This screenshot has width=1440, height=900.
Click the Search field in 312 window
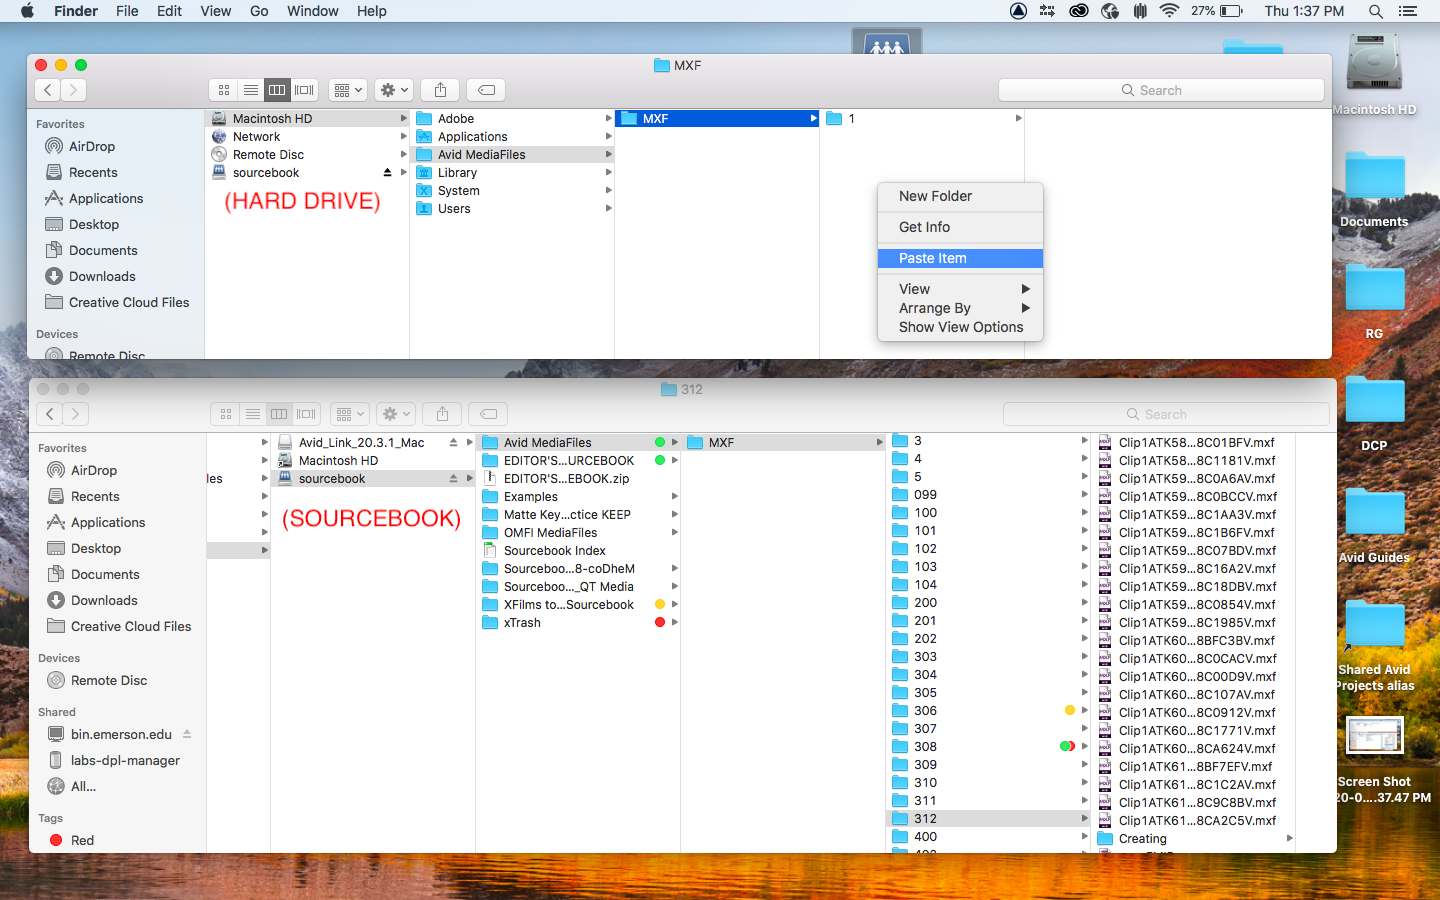point(1166,414)
